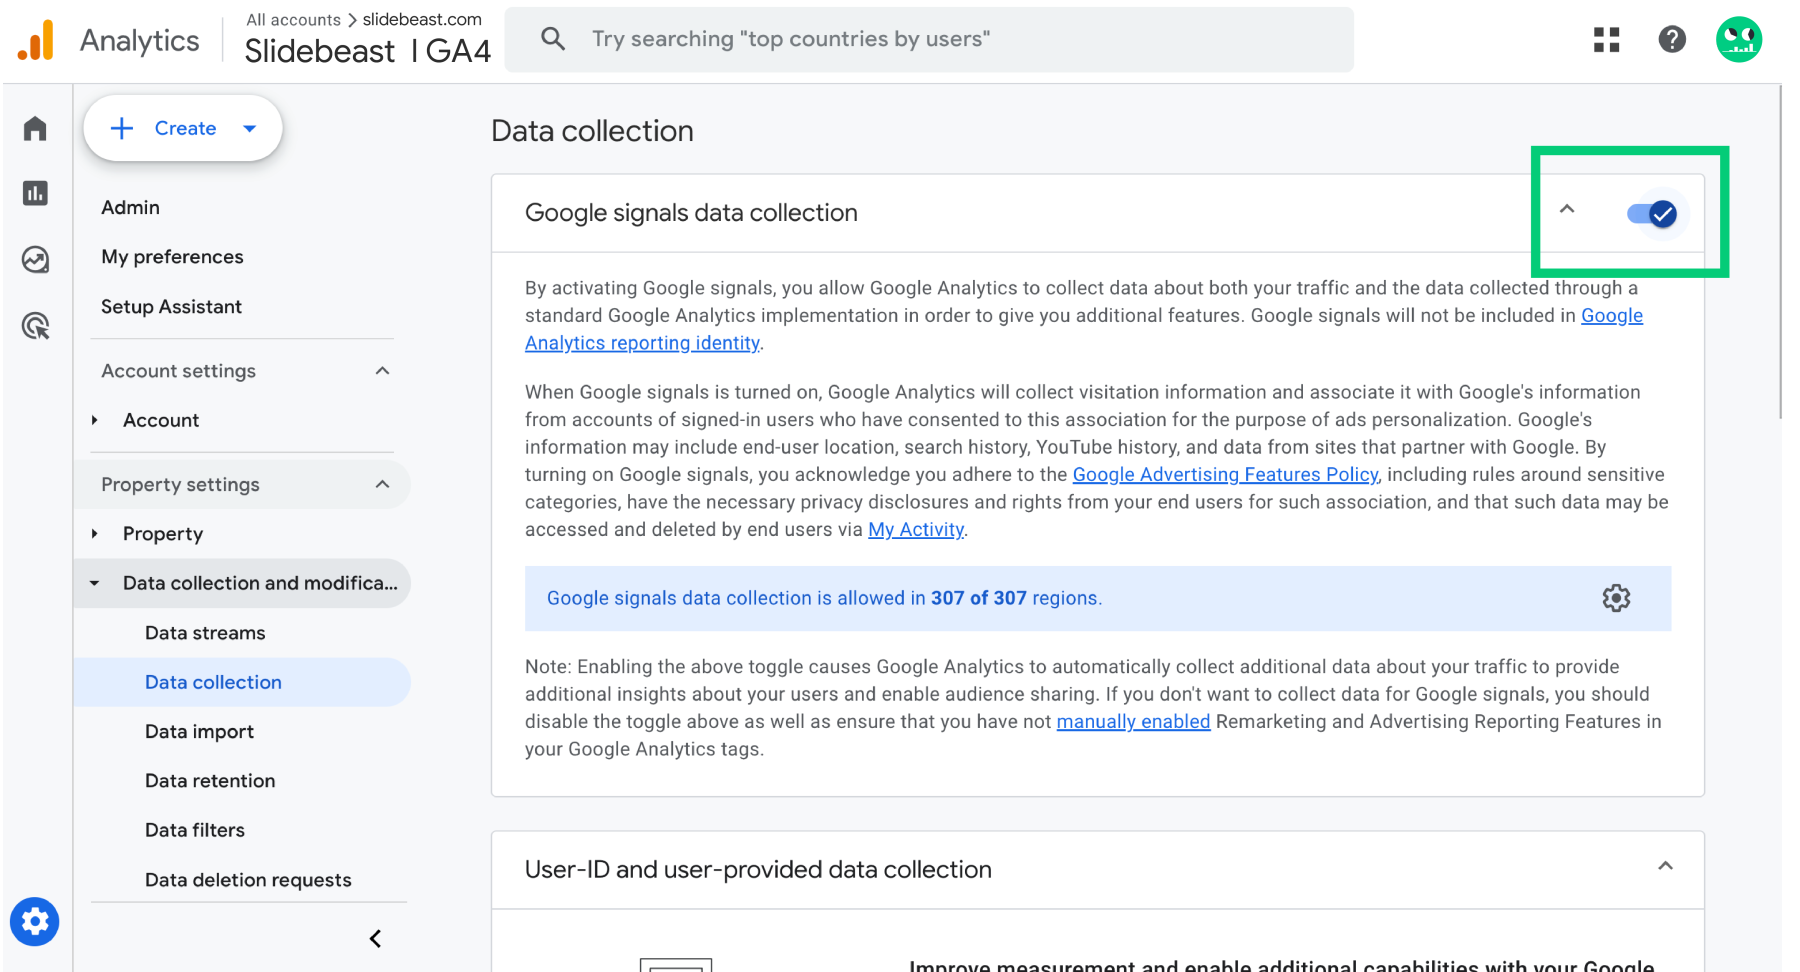Screen dimensions: 1800x972
Task: Open Google Advertising Features Policy link
Action: click(x=1225, y=475)
